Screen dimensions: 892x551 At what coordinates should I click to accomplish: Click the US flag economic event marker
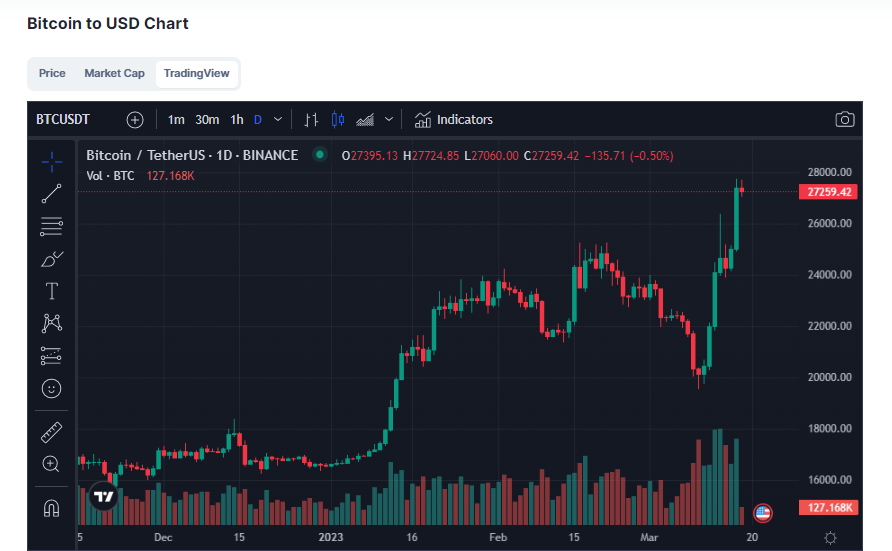click(x=763, y=513)
